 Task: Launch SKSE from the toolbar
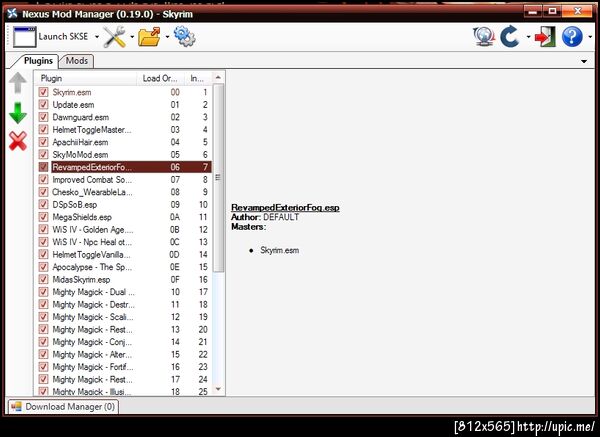(x=50, y=37)
